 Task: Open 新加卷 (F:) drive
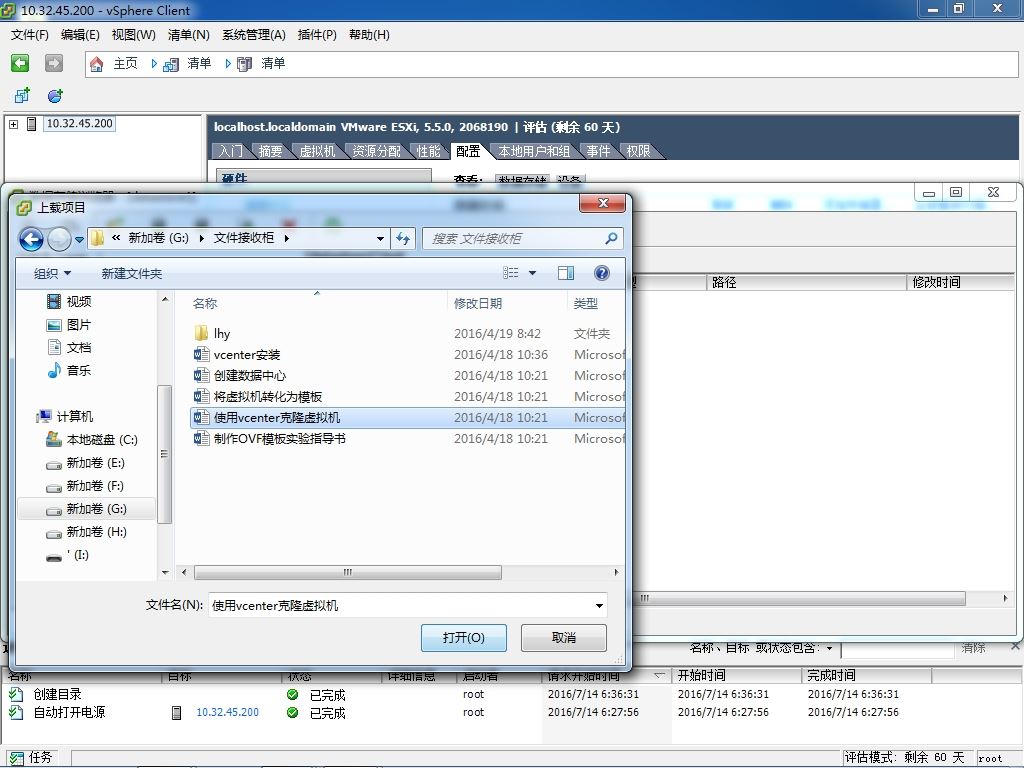pyautogui.click(x=85, y=486)
